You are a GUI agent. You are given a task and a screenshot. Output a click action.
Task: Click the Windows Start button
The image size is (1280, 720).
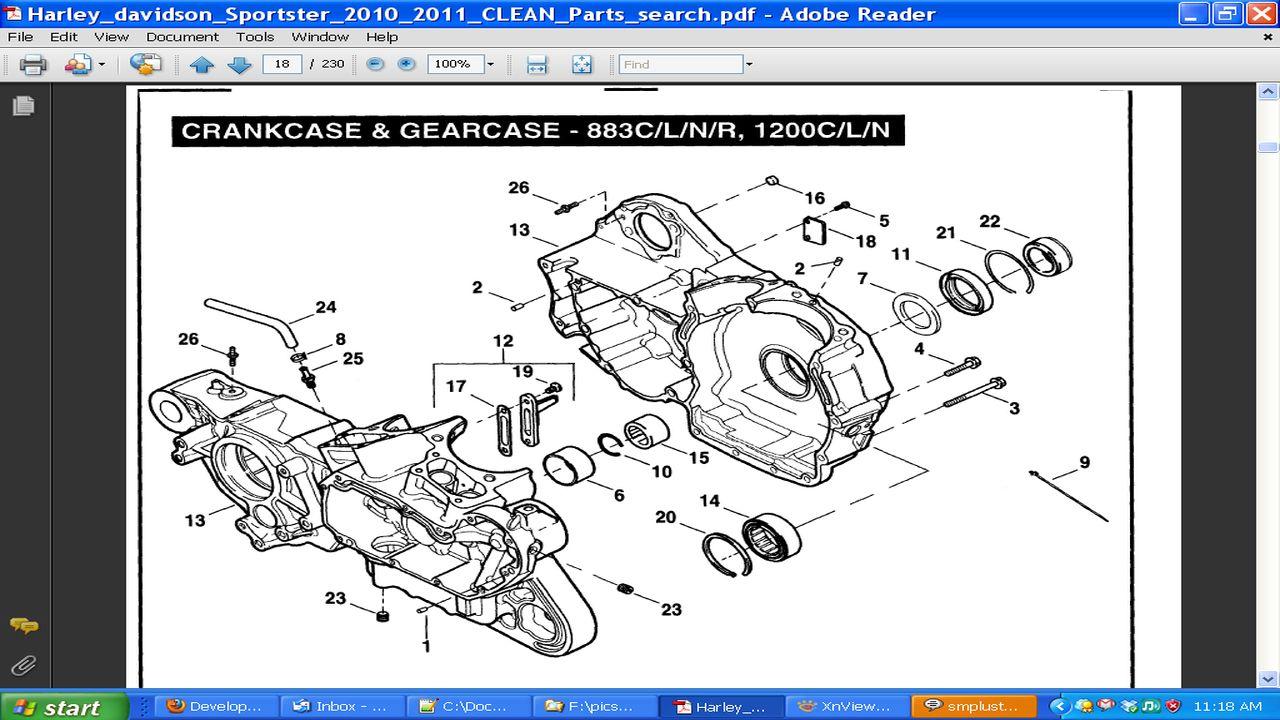pos(65,706)
